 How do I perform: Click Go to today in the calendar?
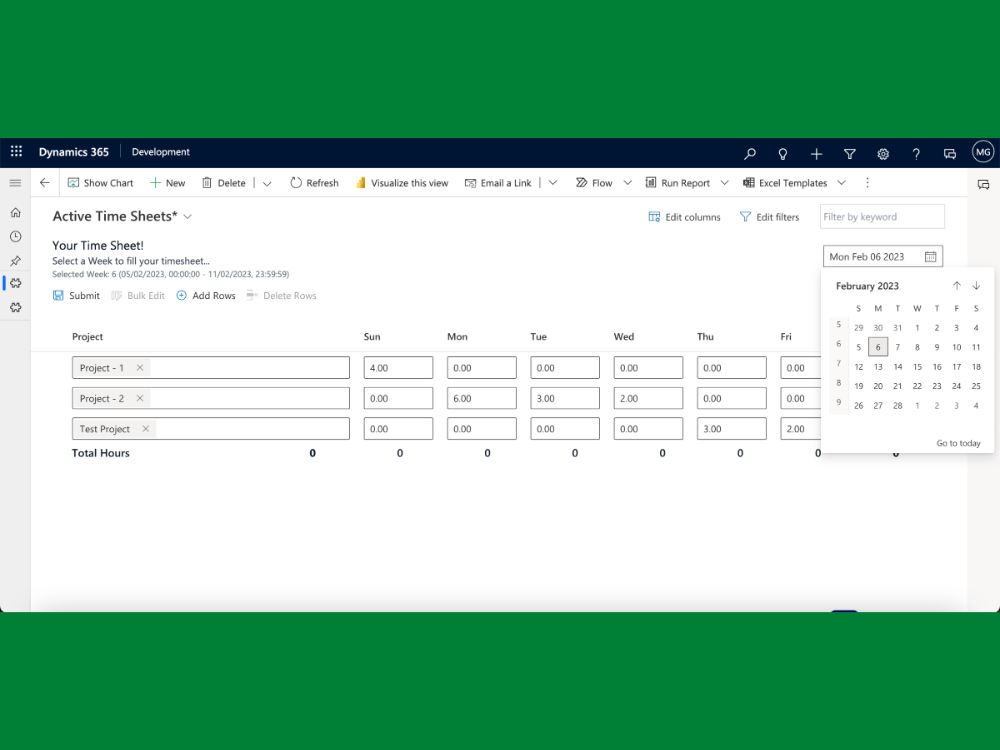(x=958, y=443)
